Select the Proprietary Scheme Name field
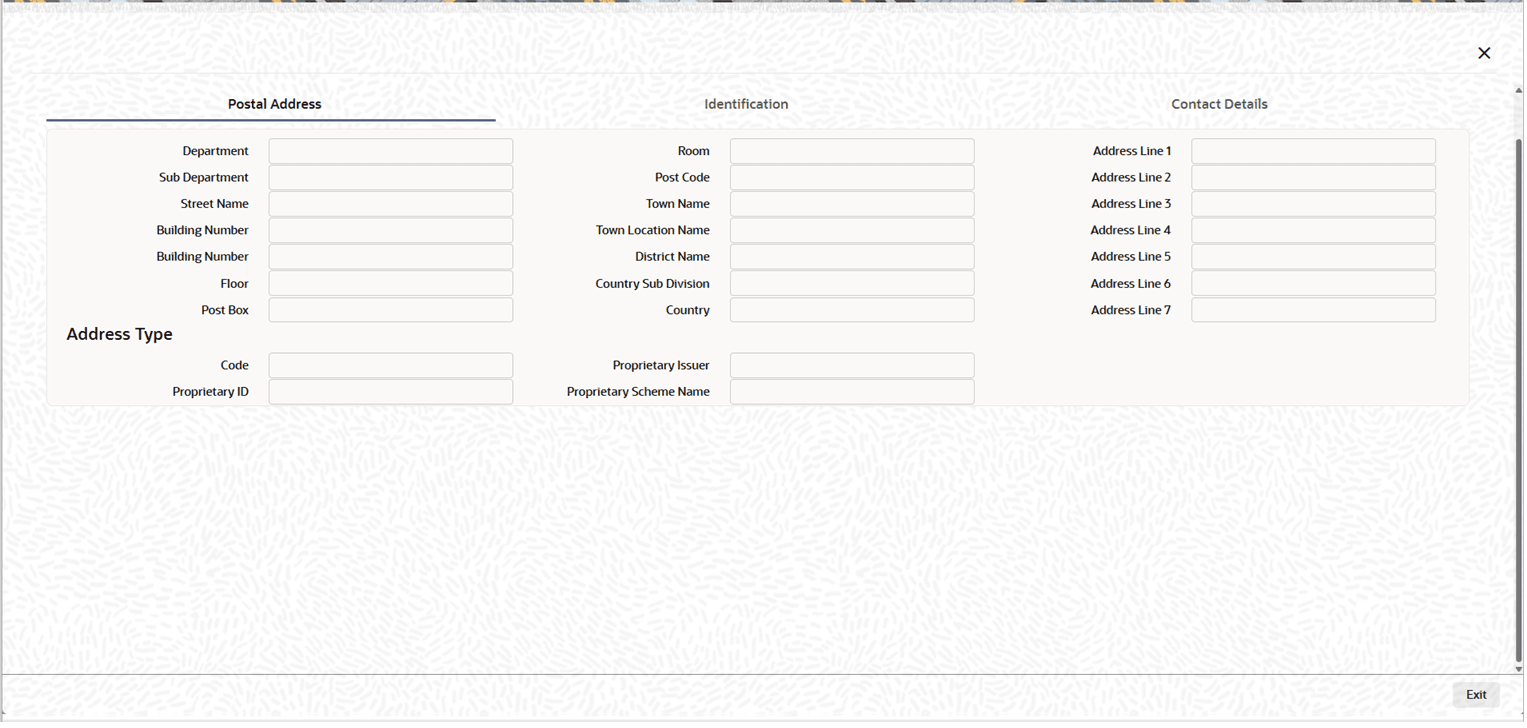 [852, 392]
